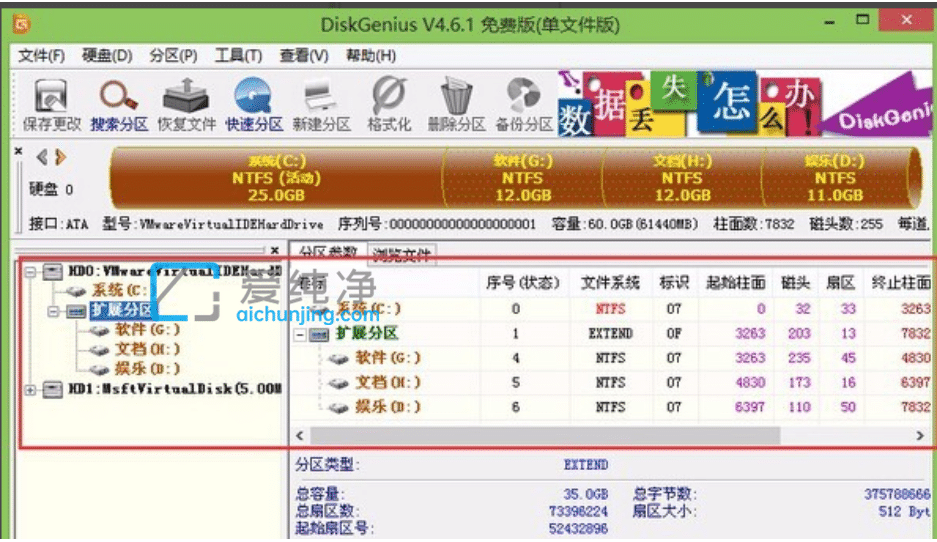The height and width of the screenshot is (542, 937).
Task: Click 总扇区数 value 73398224
Action: click(x=578, y=512)
